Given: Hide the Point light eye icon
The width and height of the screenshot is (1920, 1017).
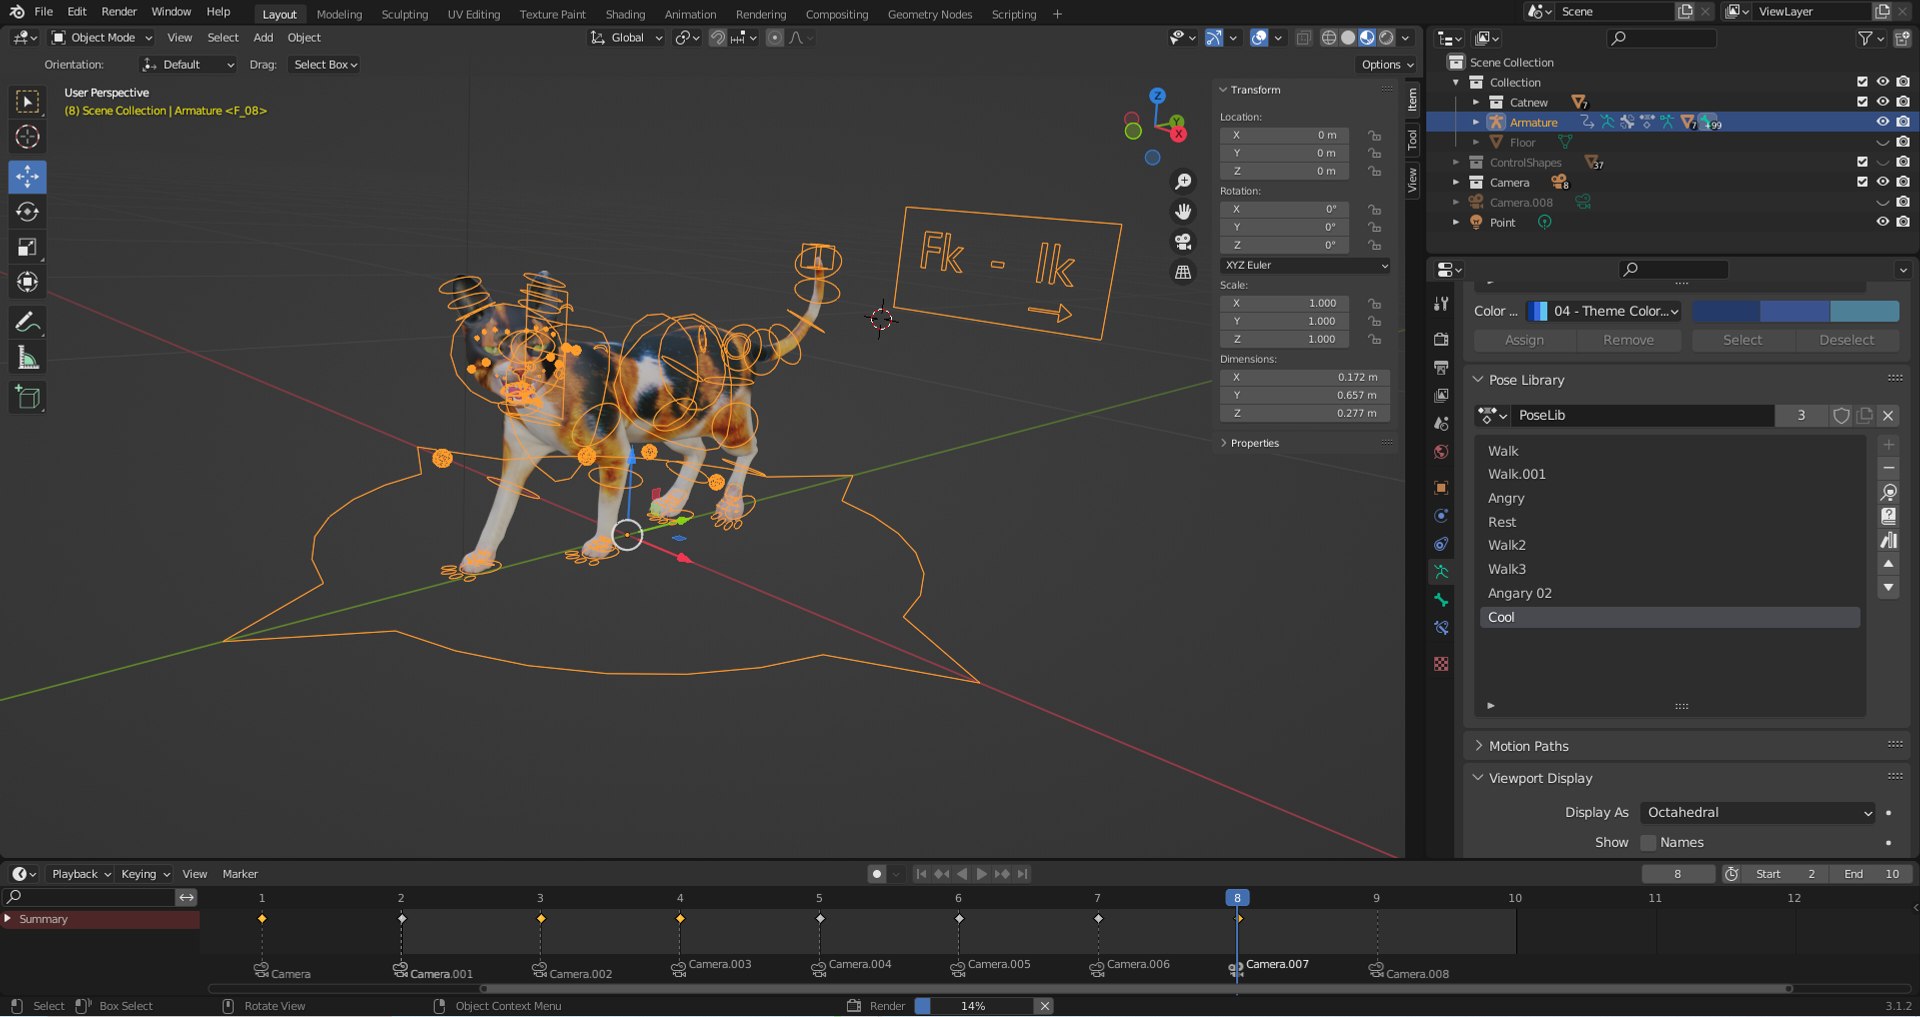Looking at the screenshot, I should [1882, 222].
